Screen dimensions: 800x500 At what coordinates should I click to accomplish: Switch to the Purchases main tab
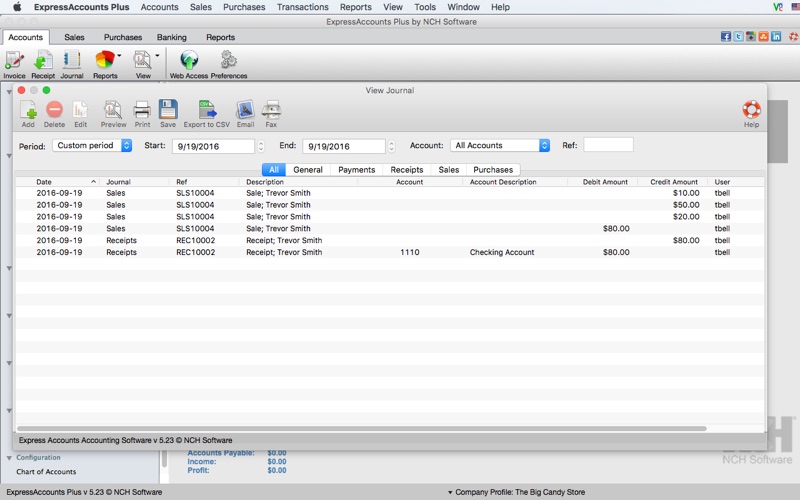click(122, 37)
